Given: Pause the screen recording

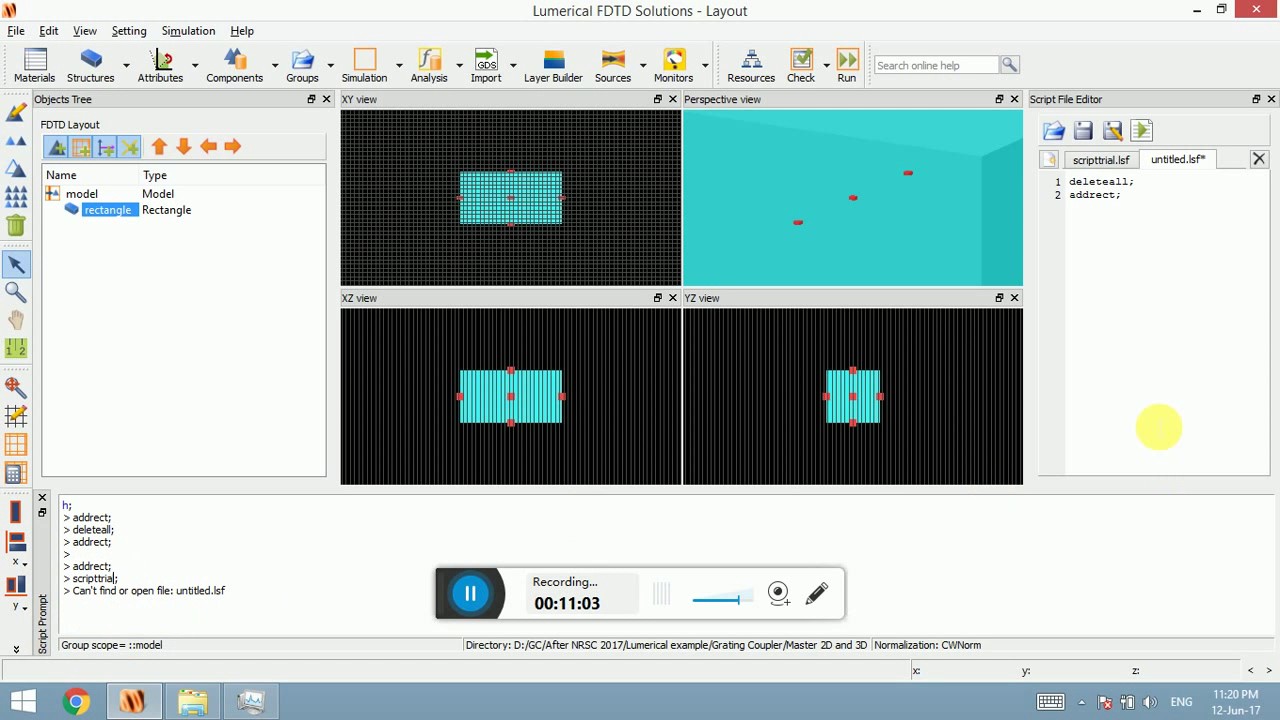Looking at the screenshot, I should point(470,594).
